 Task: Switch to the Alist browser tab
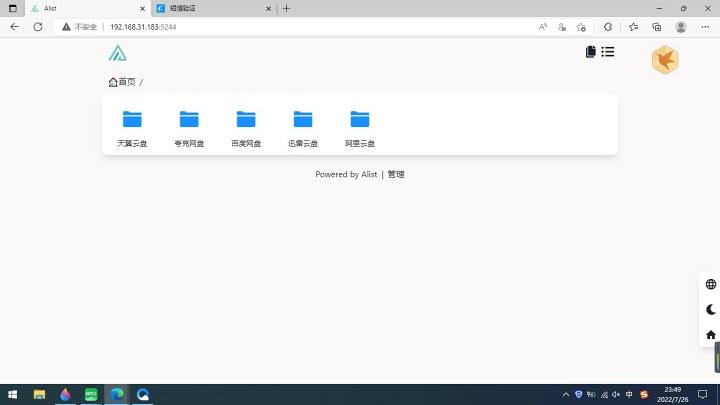tap(88, 8)
